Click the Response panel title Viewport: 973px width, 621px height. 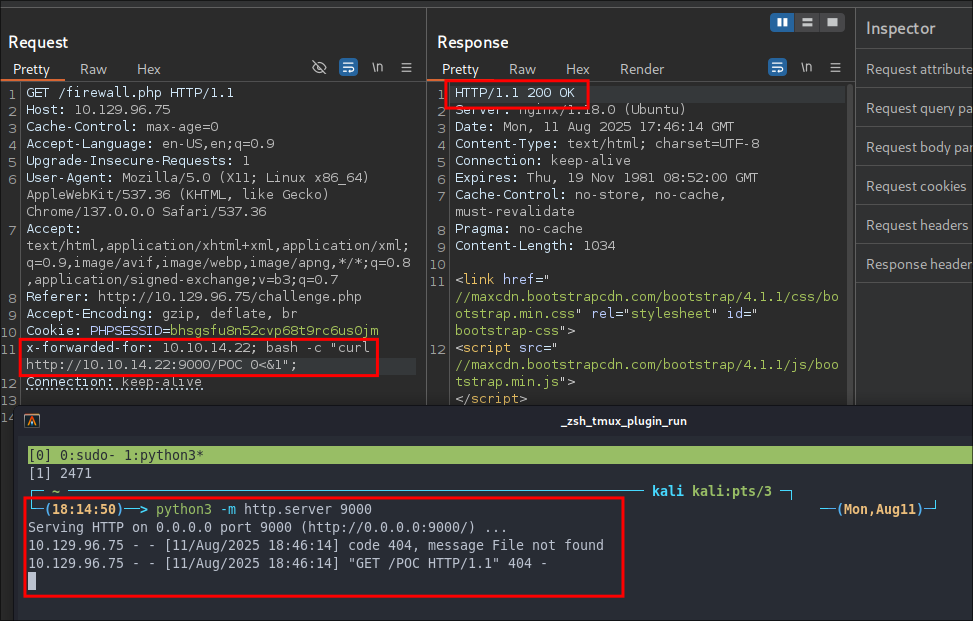click(x=472, y=42)
